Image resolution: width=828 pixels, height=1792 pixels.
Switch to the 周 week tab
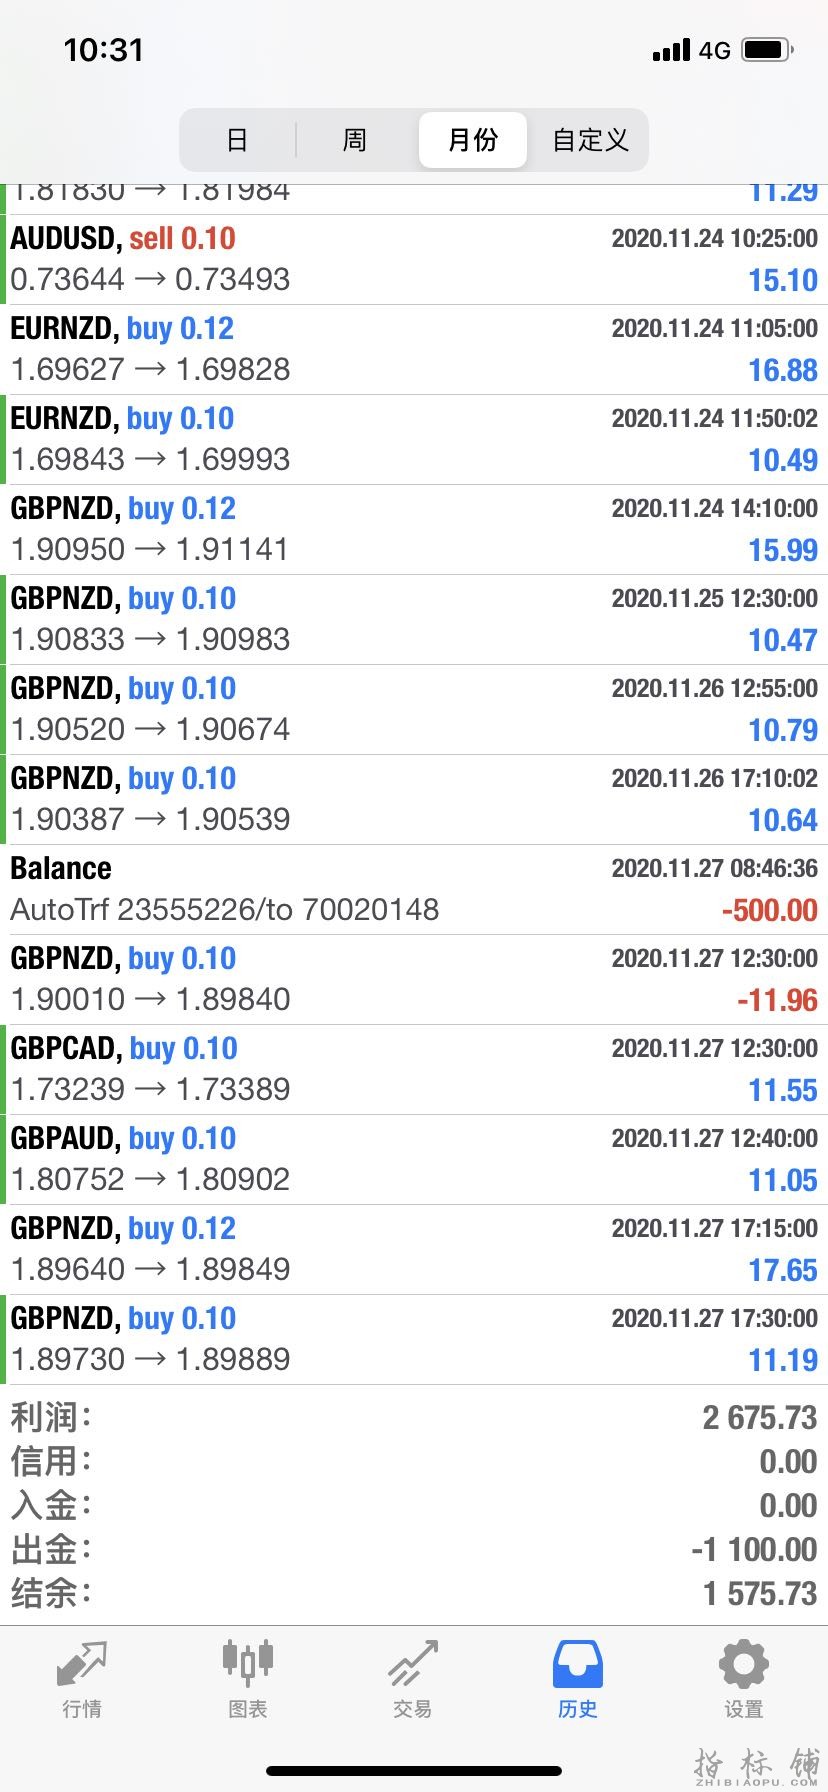click(355, 140)
